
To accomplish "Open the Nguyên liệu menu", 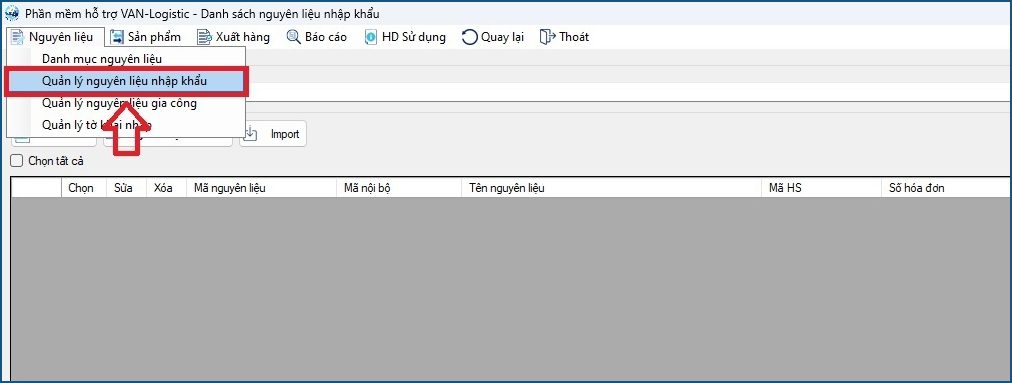I will (x=54, y=37).
